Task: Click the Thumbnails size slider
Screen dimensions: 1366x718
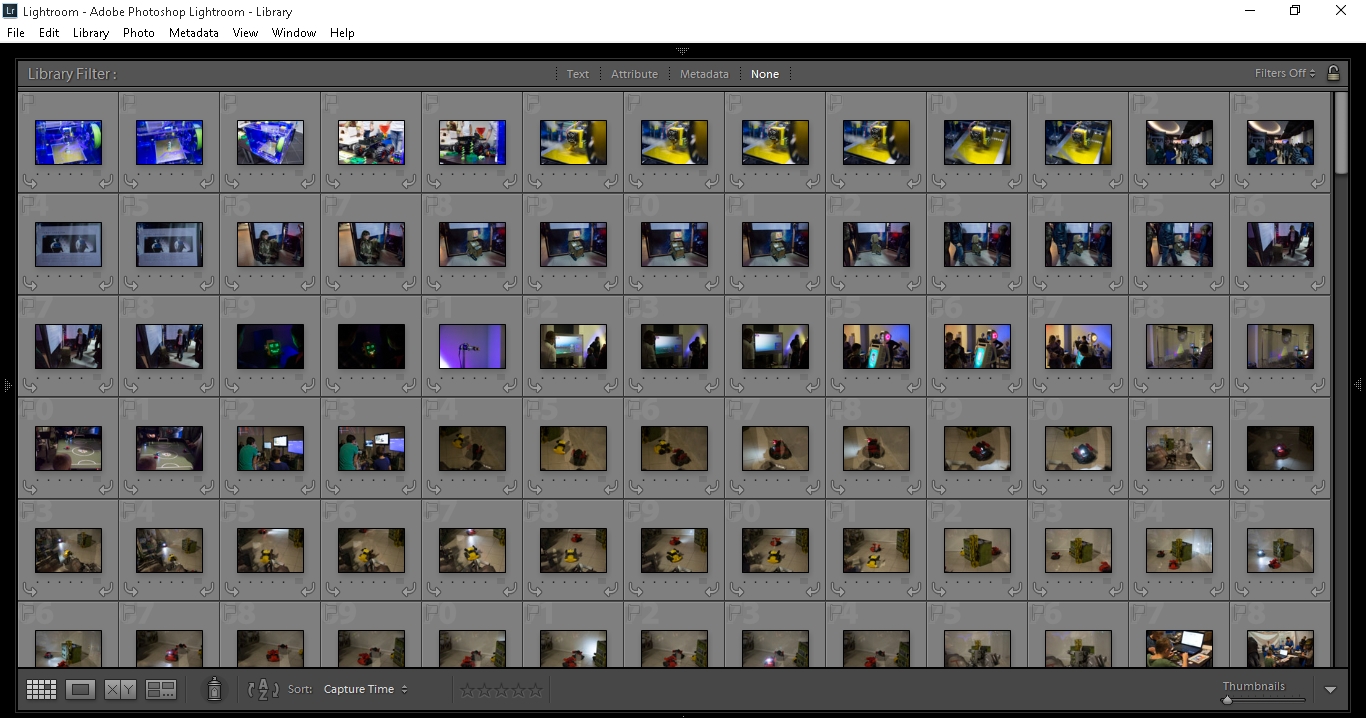Action: click(x=1264, y=699)
